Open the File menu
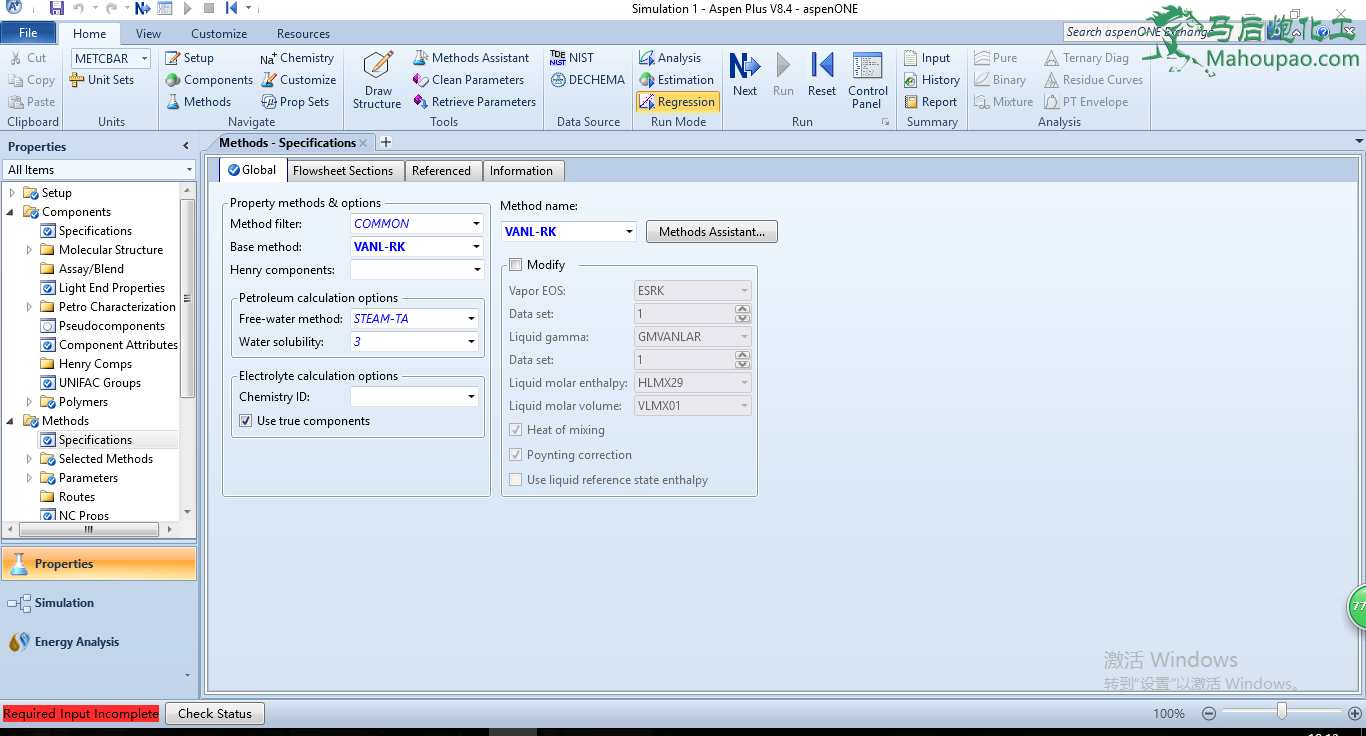Image resolution: width=1366 pixels, height=736 pixels. pos(28,33)
